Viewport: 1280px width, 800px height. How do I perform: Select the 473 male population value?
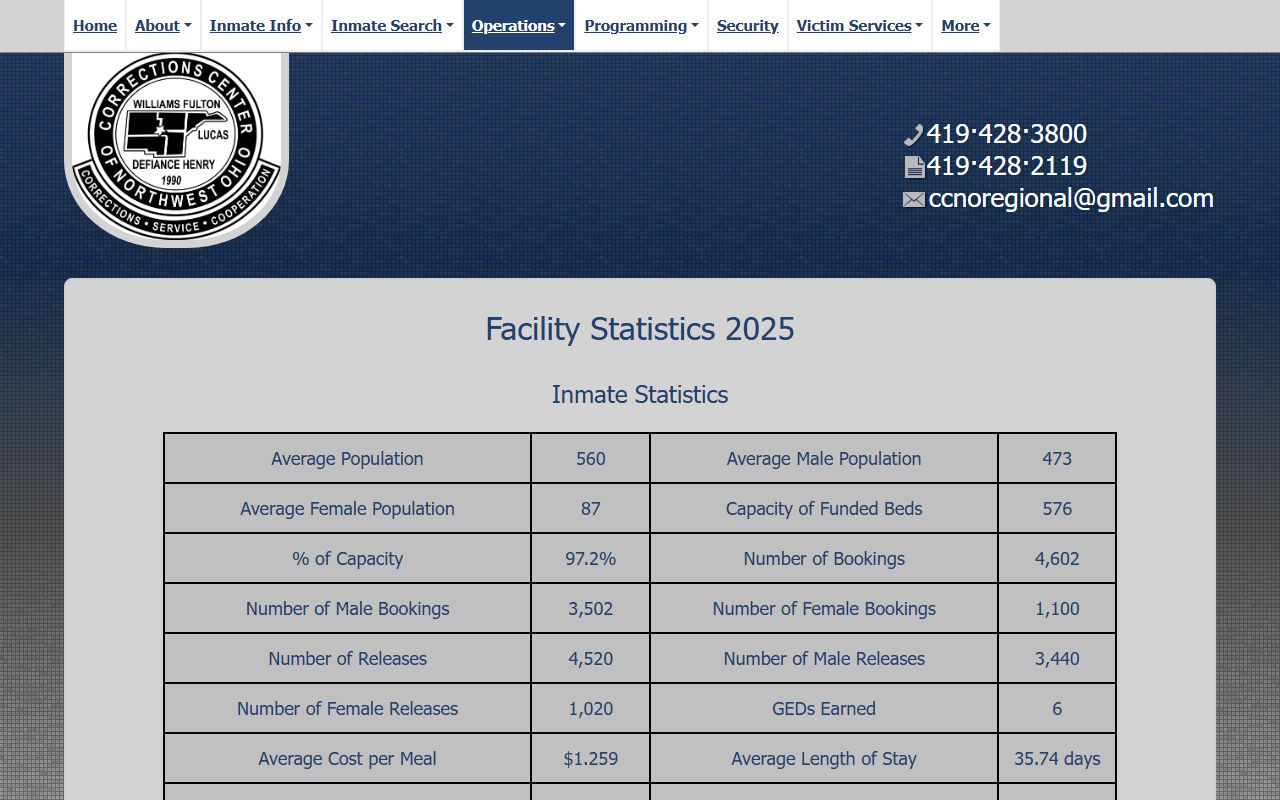1057,459
